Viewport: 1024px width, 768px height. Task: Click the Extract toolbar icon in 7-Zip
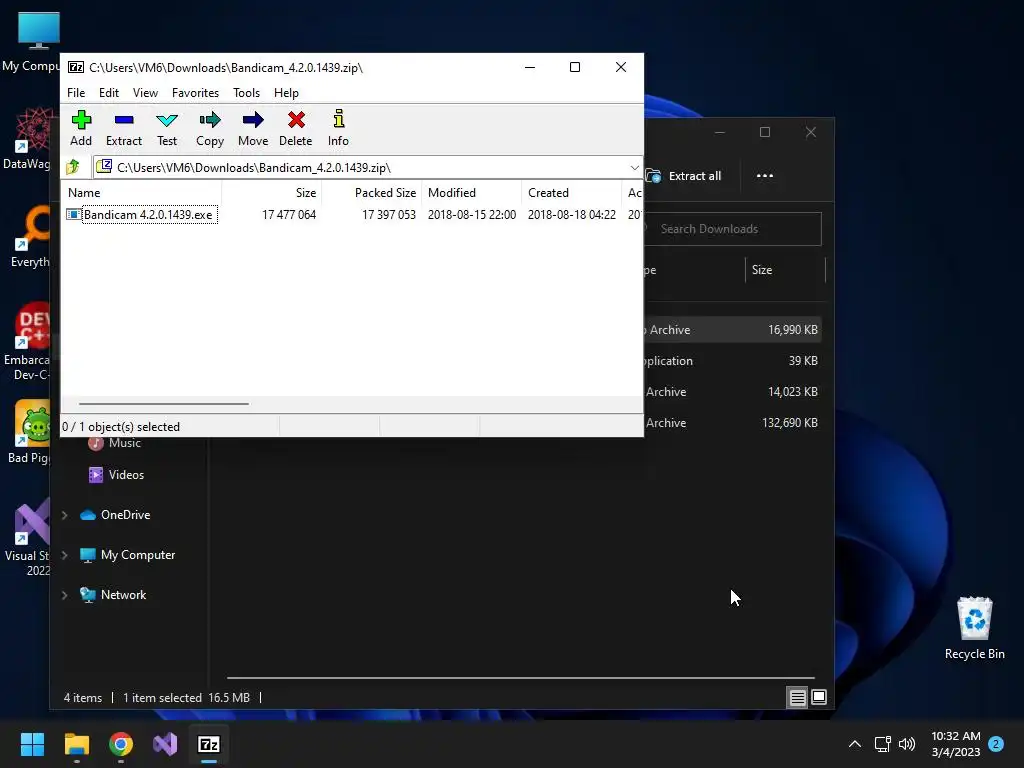point(123,129)
